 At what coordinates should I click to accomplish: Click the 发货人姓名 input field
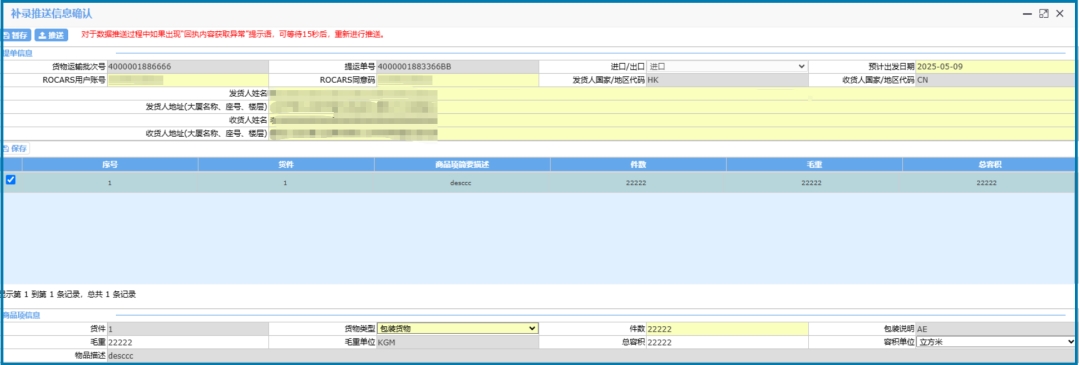click(x=672, y=93)
